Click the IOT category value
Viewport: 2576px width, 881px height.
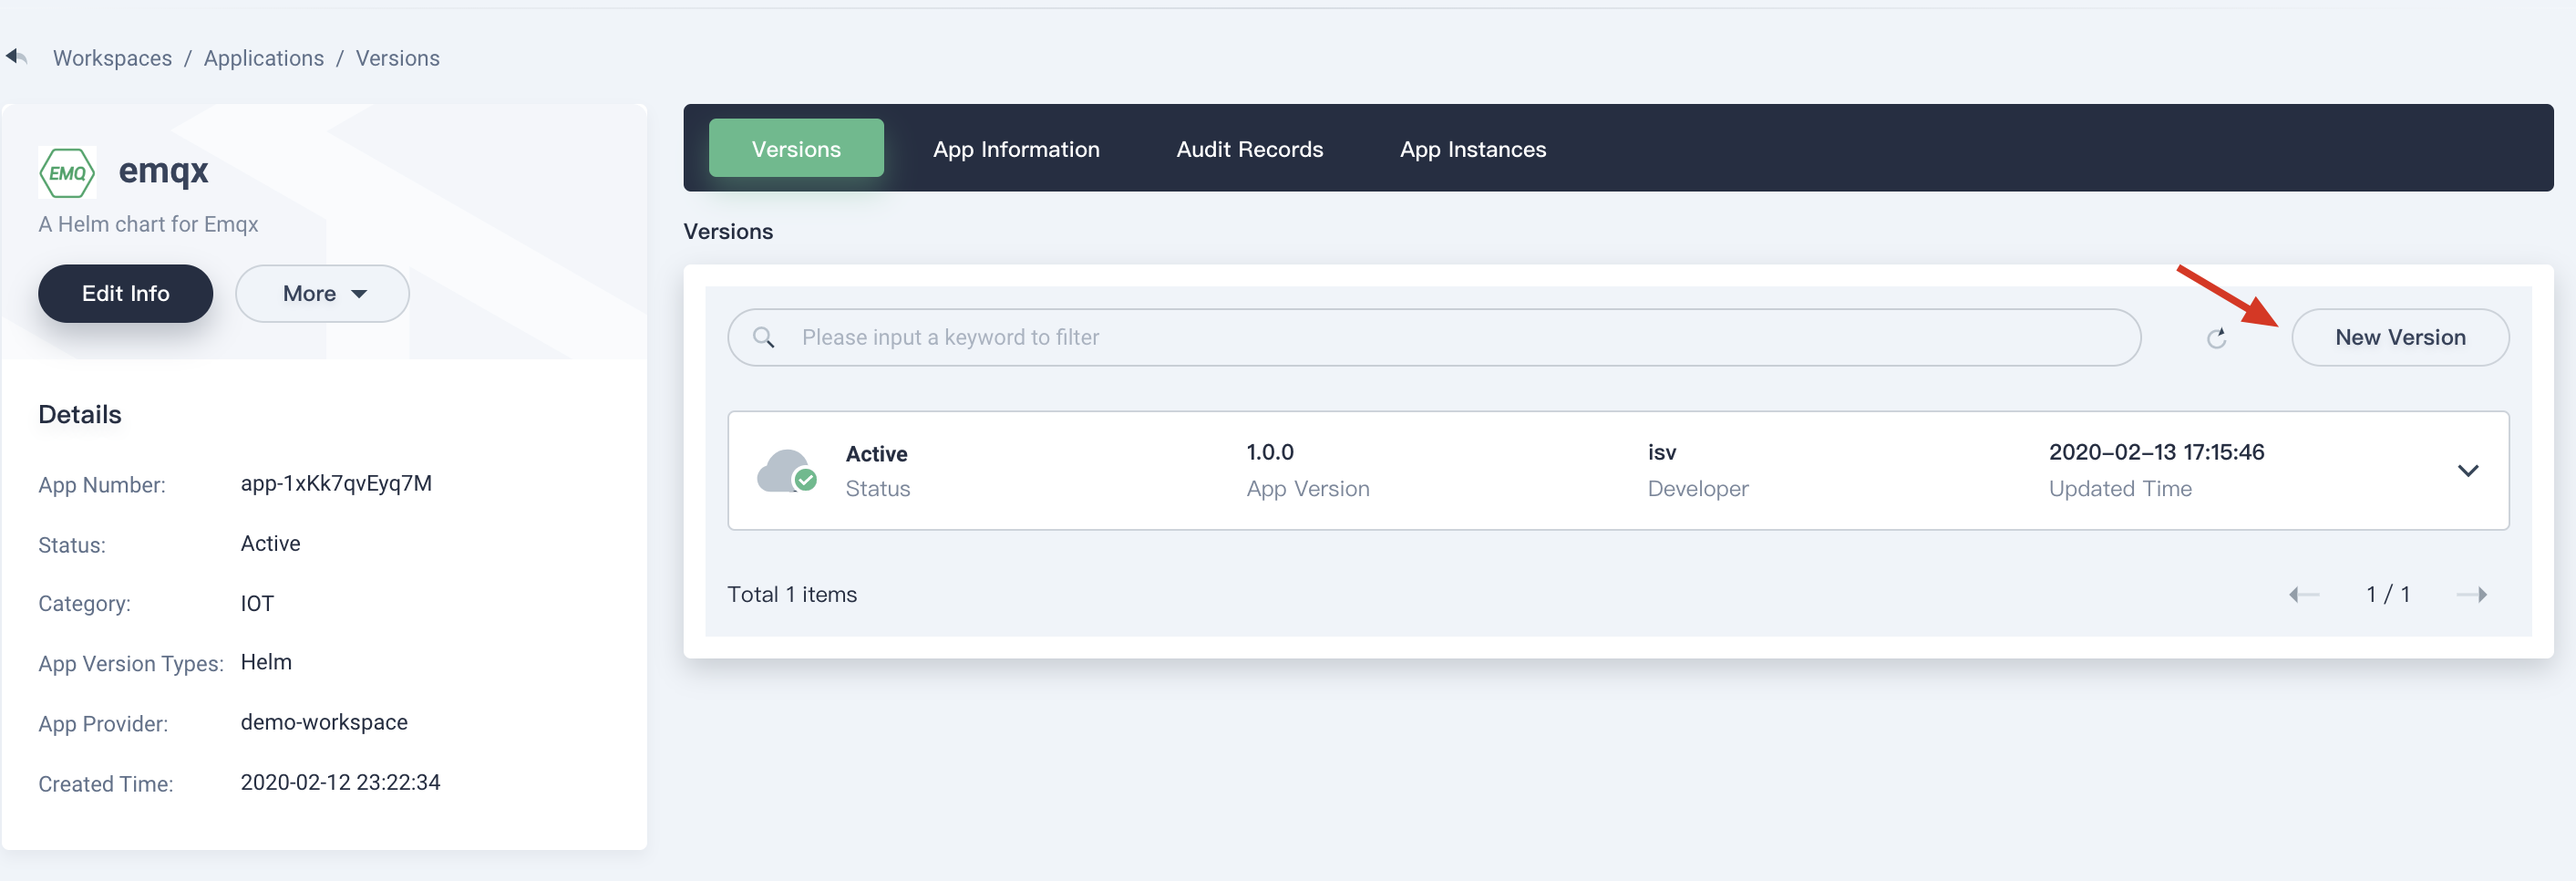pos(257,603)
